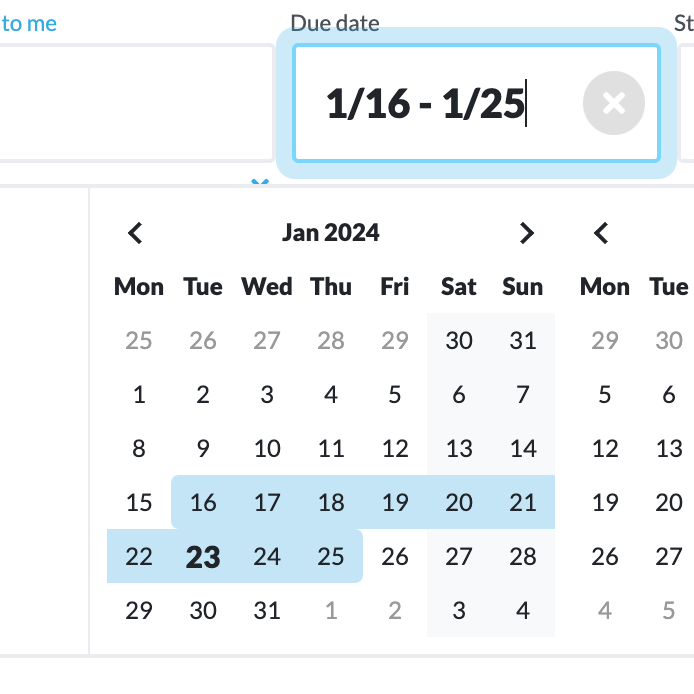
Task: Select grayed February 2 date
Action: (x=395, y=610)
